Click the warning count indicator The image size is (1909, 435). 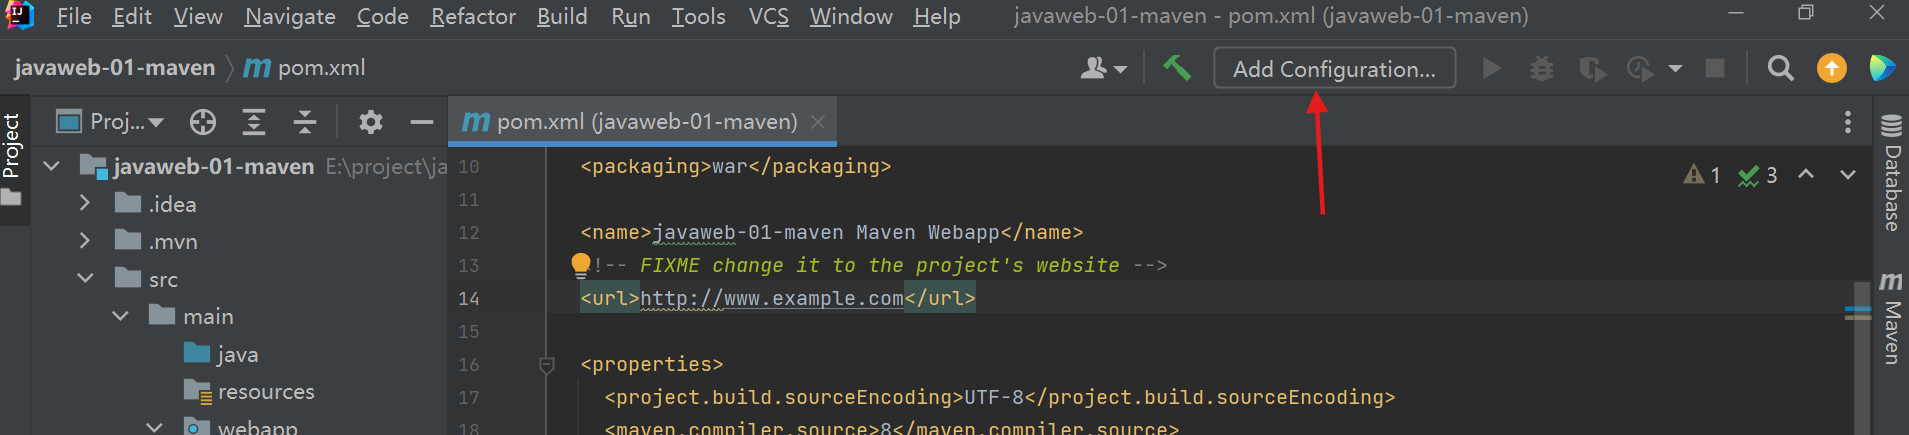point(1702,175)
